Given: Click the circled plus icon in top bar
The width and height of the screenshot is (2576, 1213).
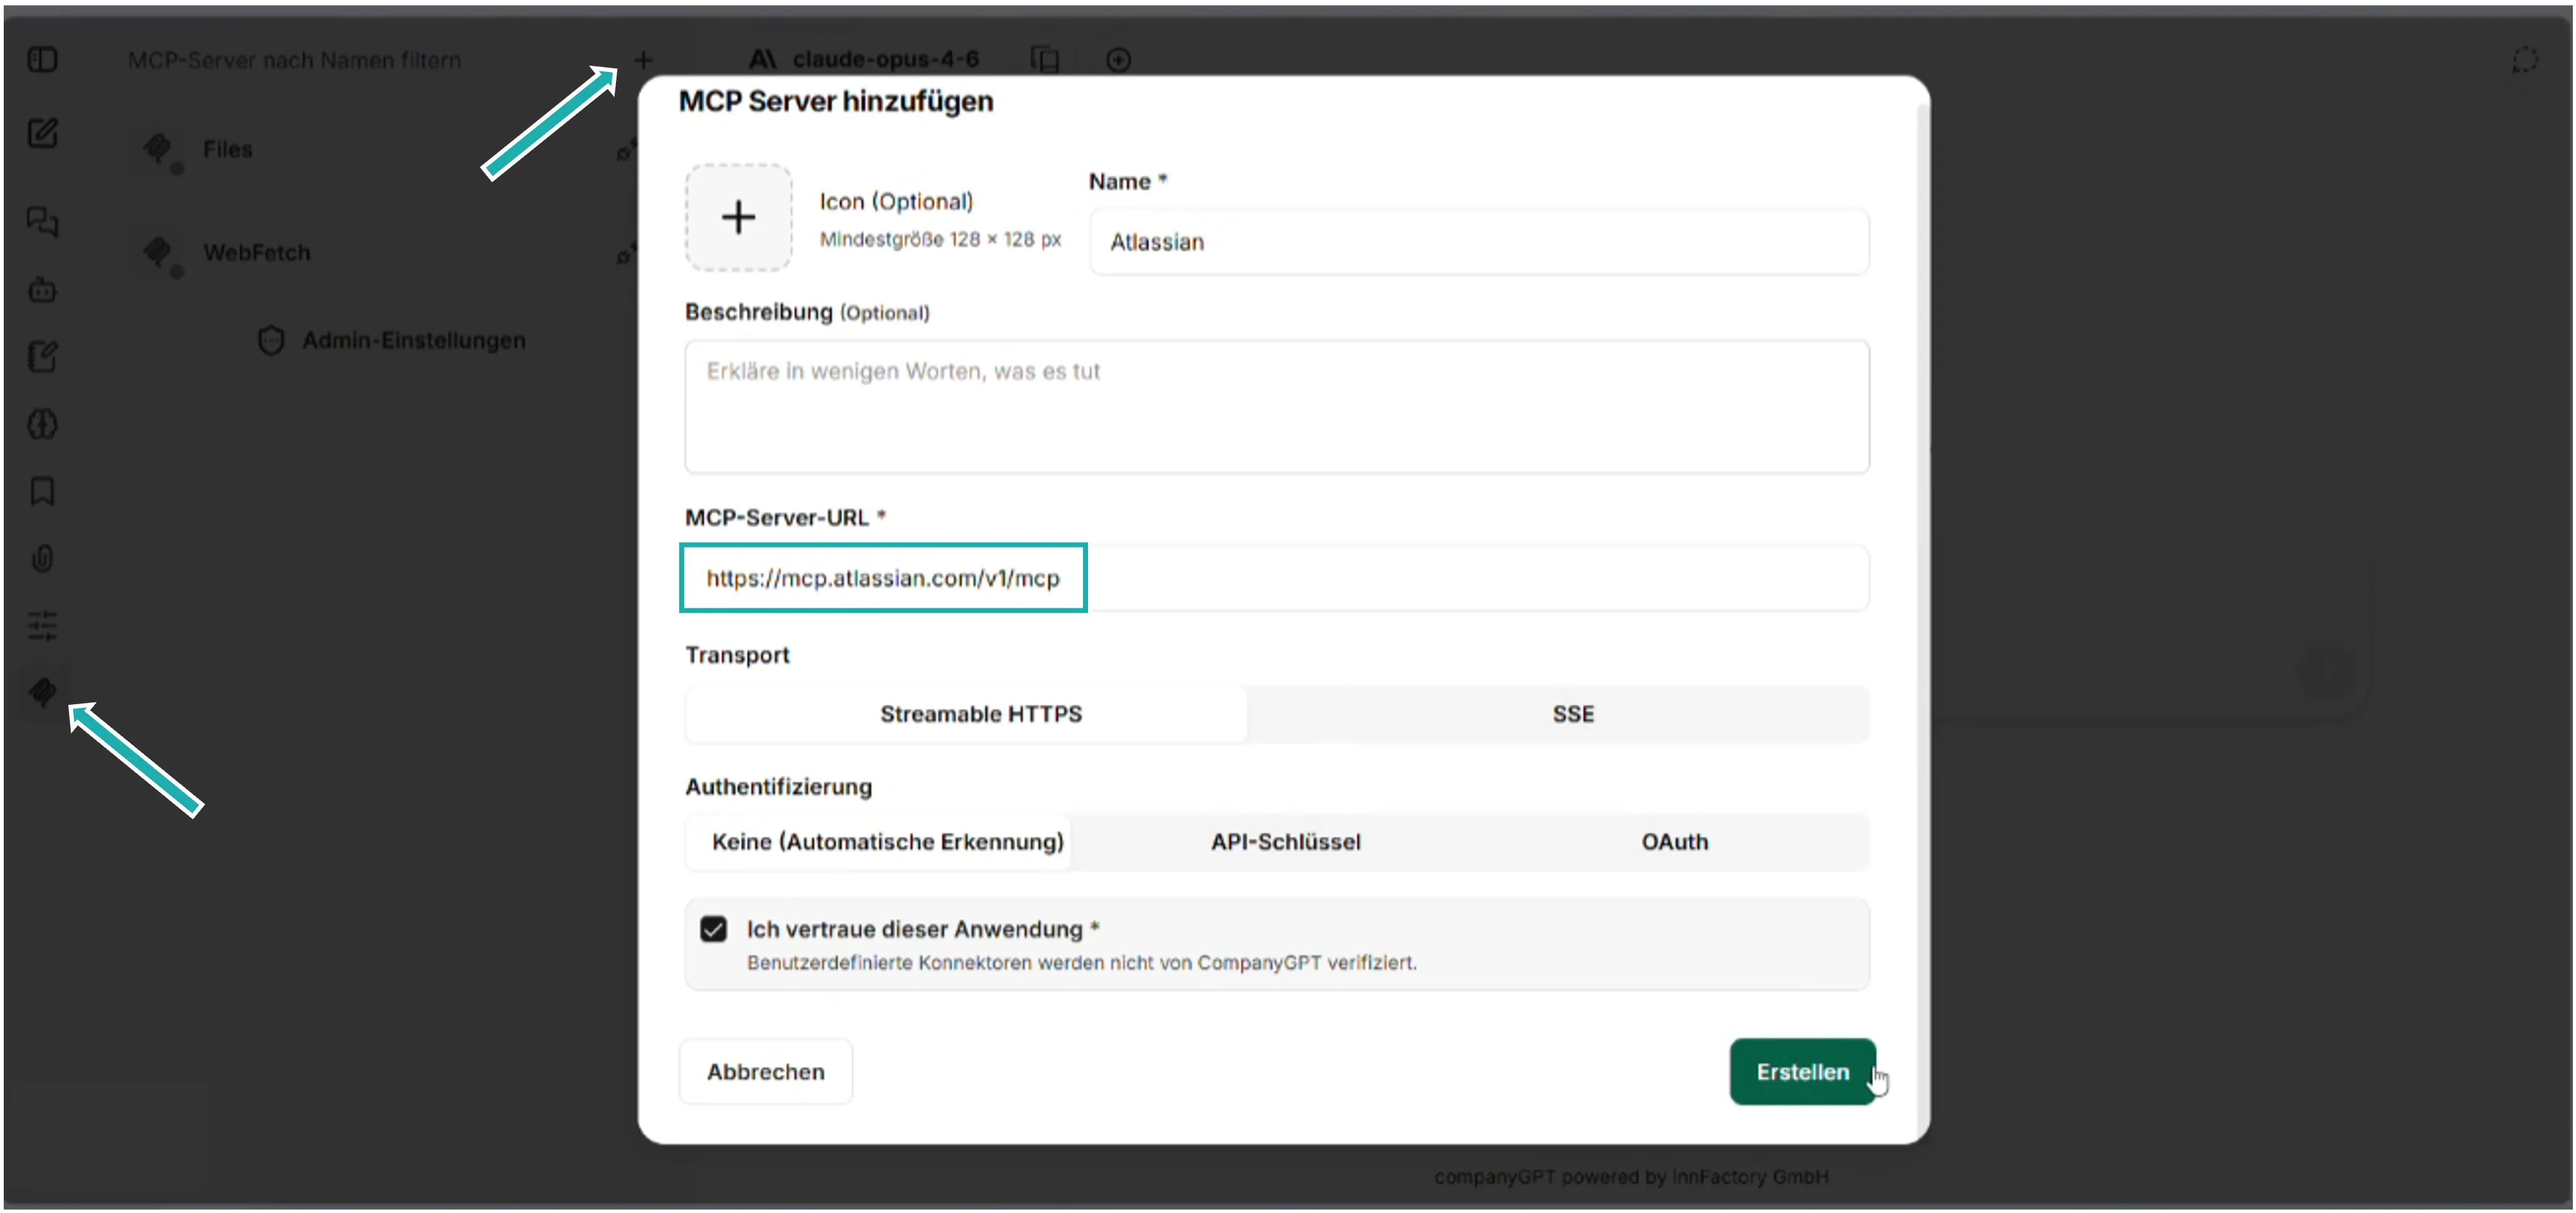Looking at the screenshot, I should coord(1119,60).
